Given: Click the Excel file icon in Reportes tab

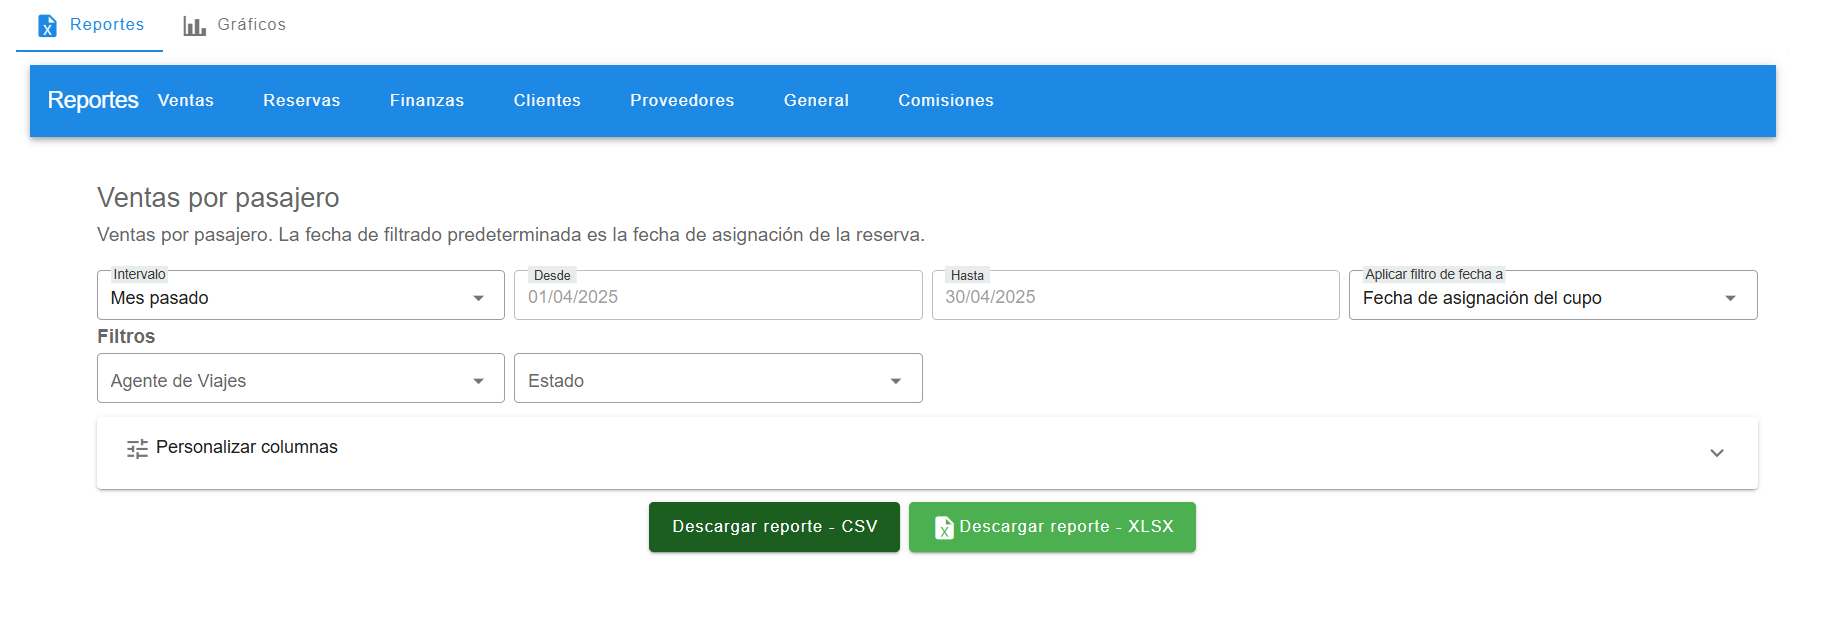Looking at the screenshot, I should tap(47, 26).
